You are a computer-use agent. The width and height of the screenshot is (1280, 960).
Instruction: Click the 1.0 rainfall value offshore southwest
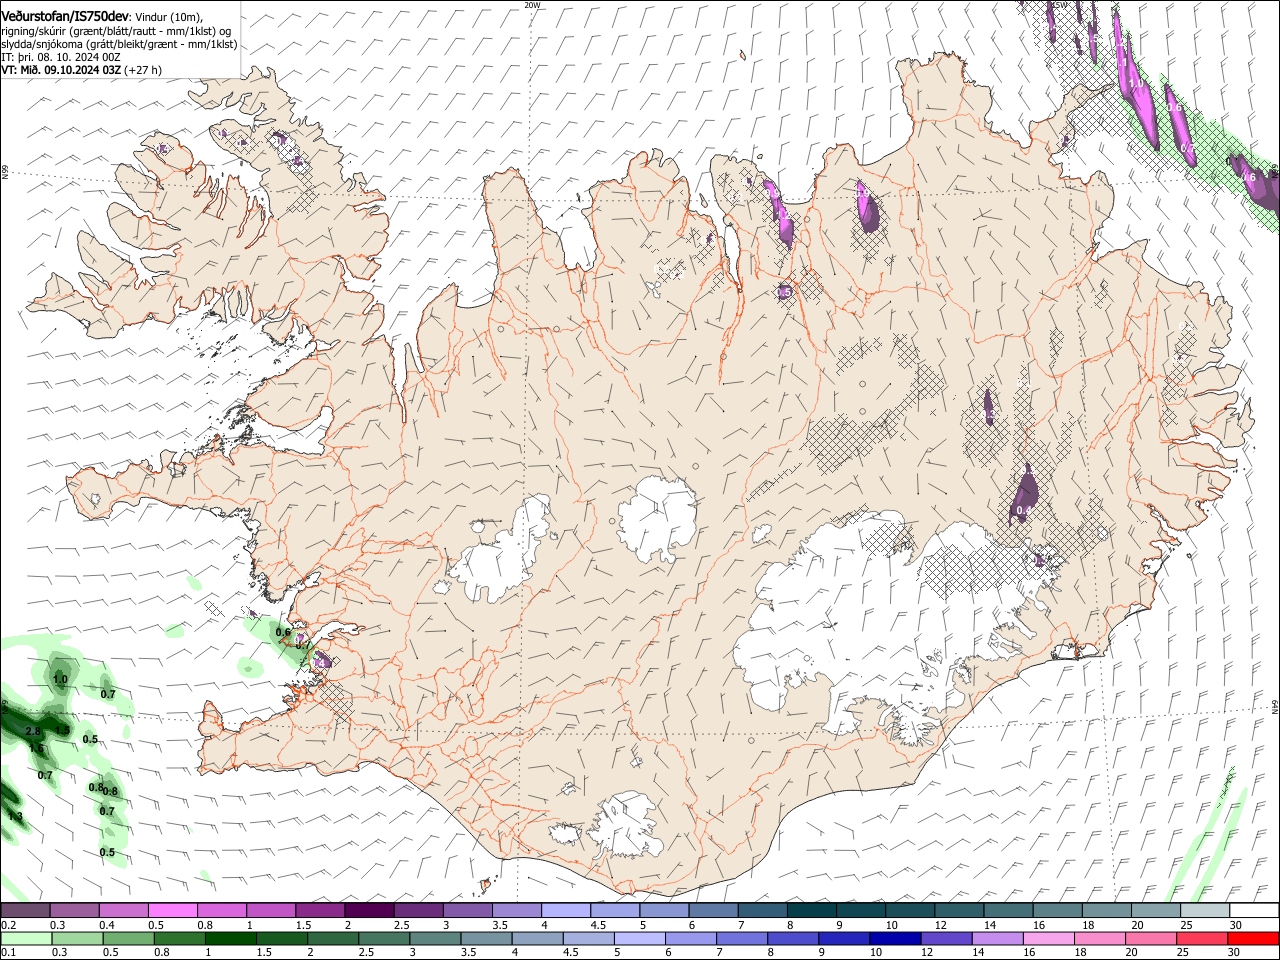coord(60,679)
